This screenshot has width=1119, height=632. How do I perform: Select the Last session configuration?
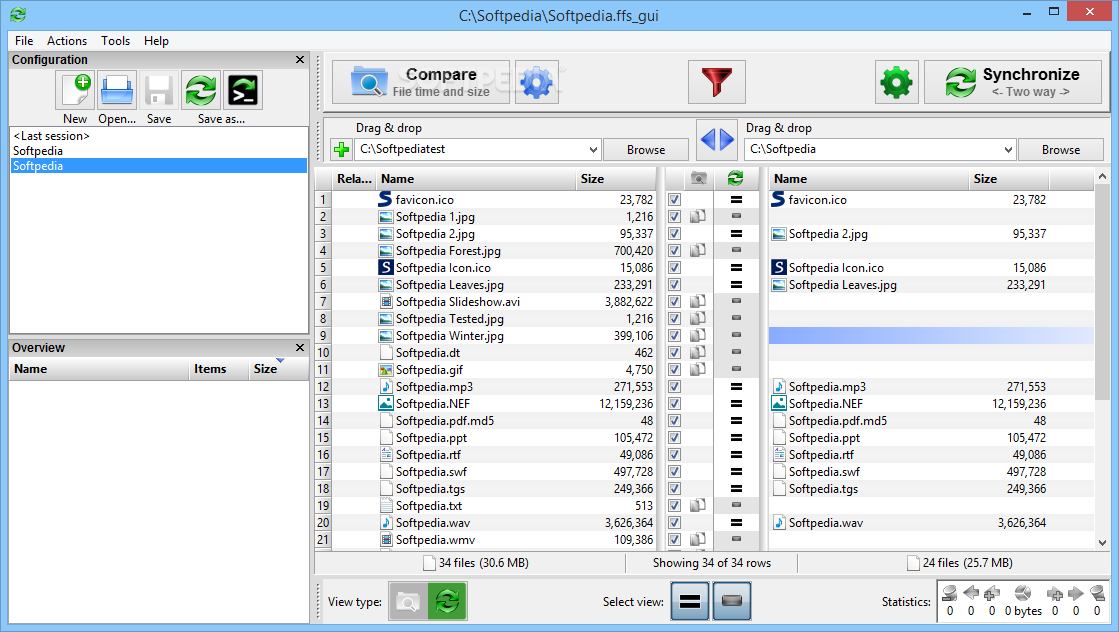pyautogui.click(x=51, y=136)
